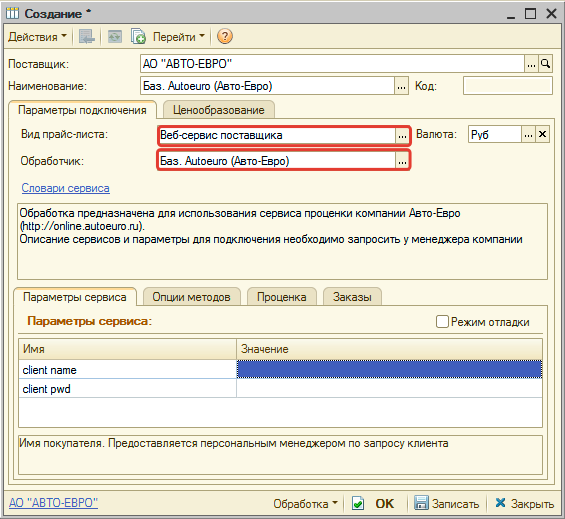The image size is (565, 519).
Task: Click the toolbar refresh icon
Action: 115,36
